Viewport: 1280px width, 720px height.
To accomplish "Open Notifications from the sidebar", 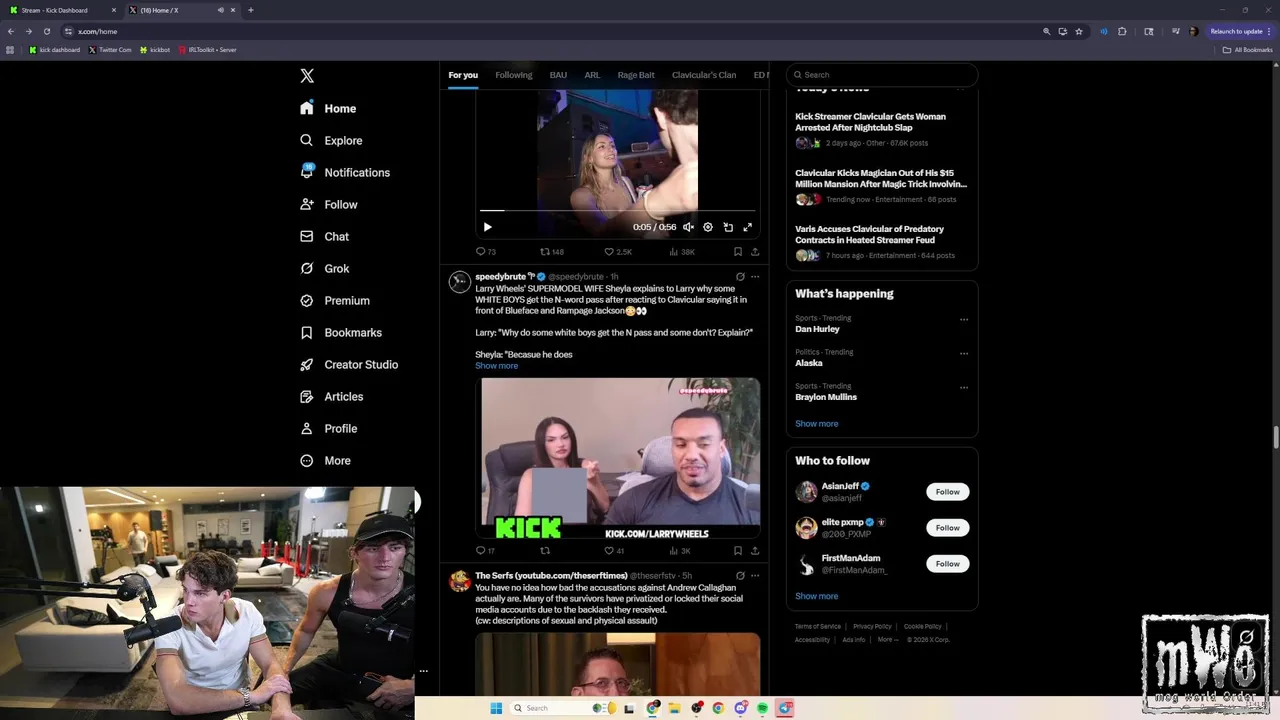I will [344, 172].
